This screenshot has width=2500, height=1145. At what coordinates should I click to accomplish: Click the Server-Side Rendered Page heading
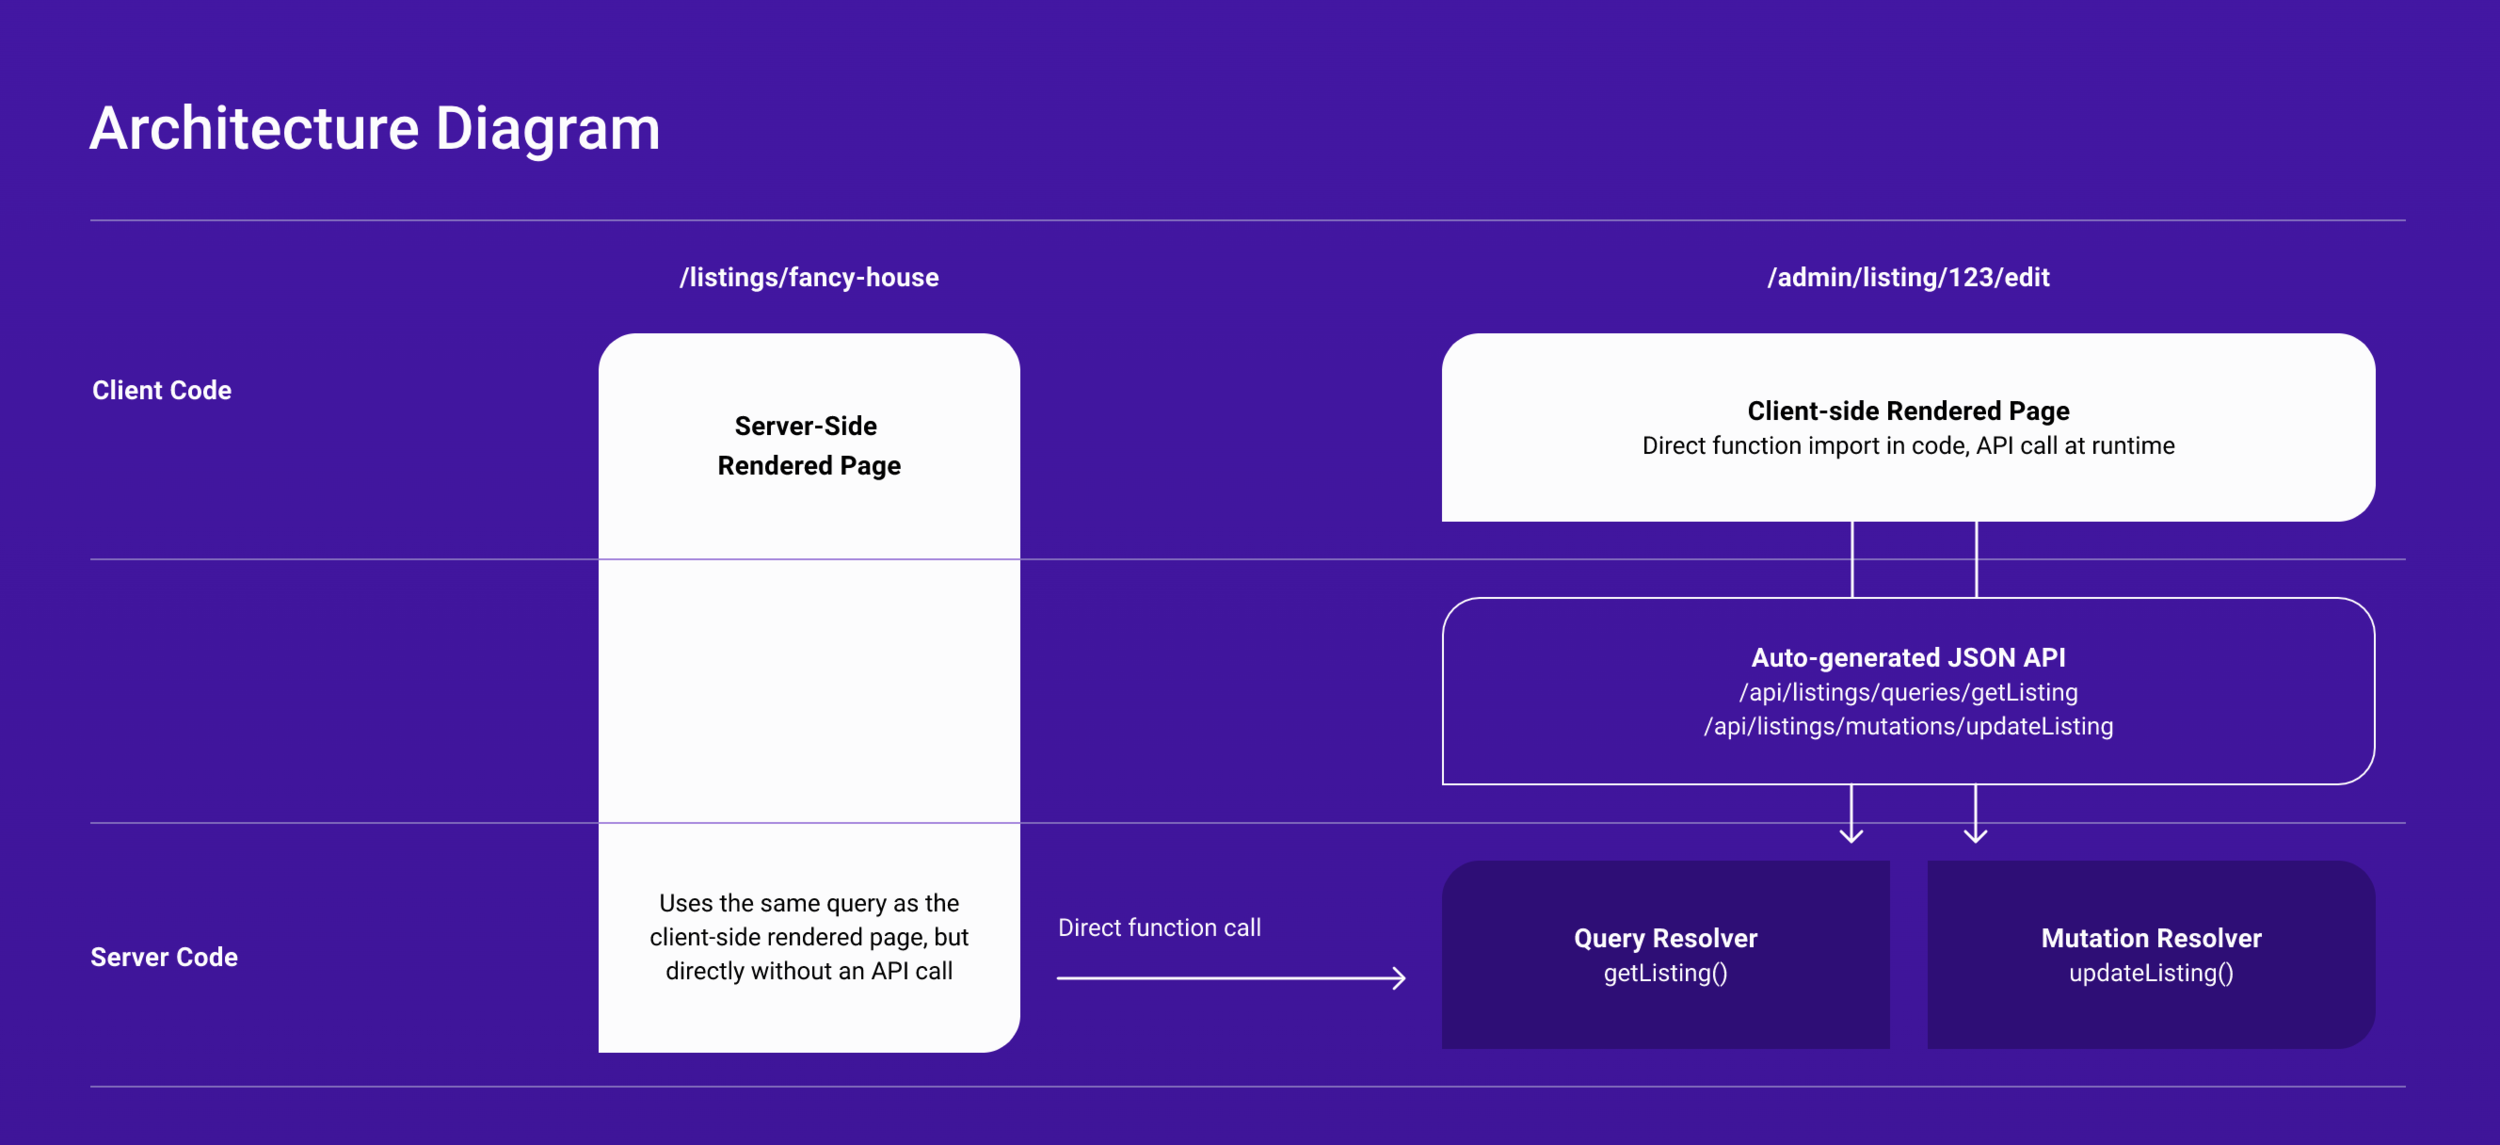click(x=808, y=446)
